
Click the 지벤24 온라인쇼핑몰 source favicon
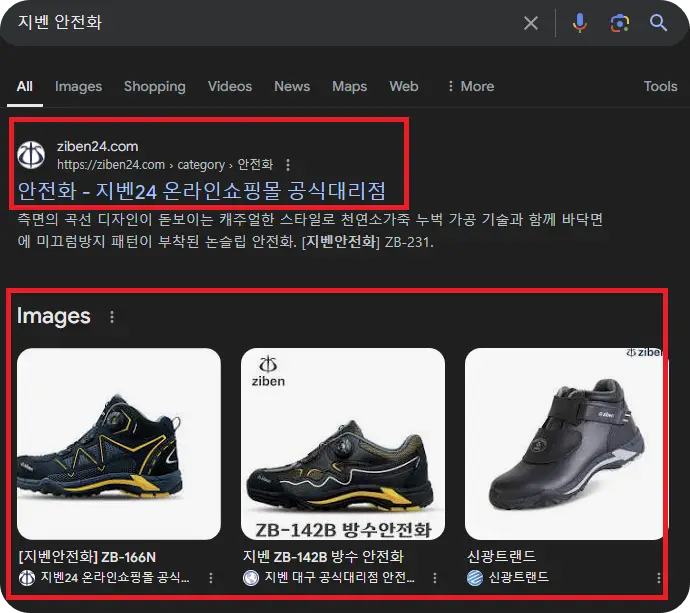[27, 578]
